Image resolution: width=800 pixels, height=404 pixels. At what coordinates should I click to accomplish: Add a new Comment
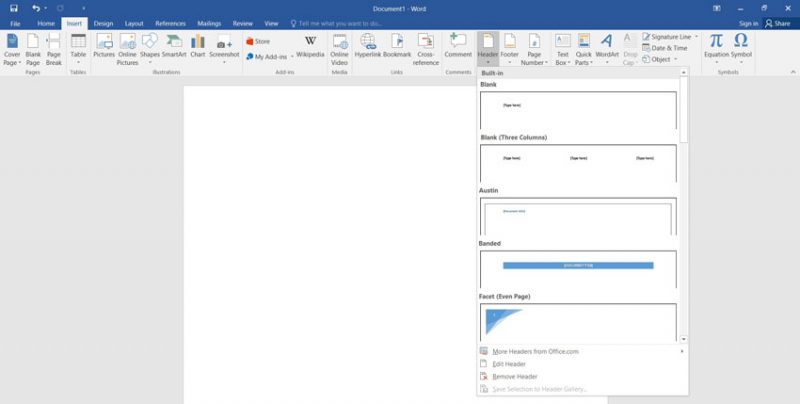458,46
